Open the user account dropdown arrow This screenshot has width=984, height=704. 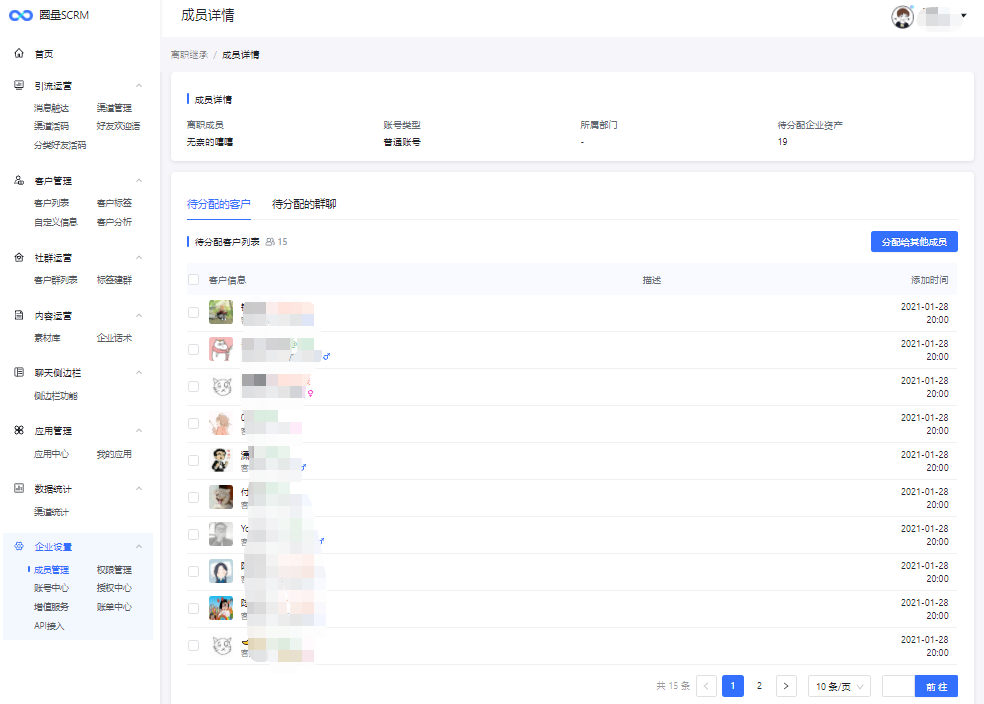point(963,16)
